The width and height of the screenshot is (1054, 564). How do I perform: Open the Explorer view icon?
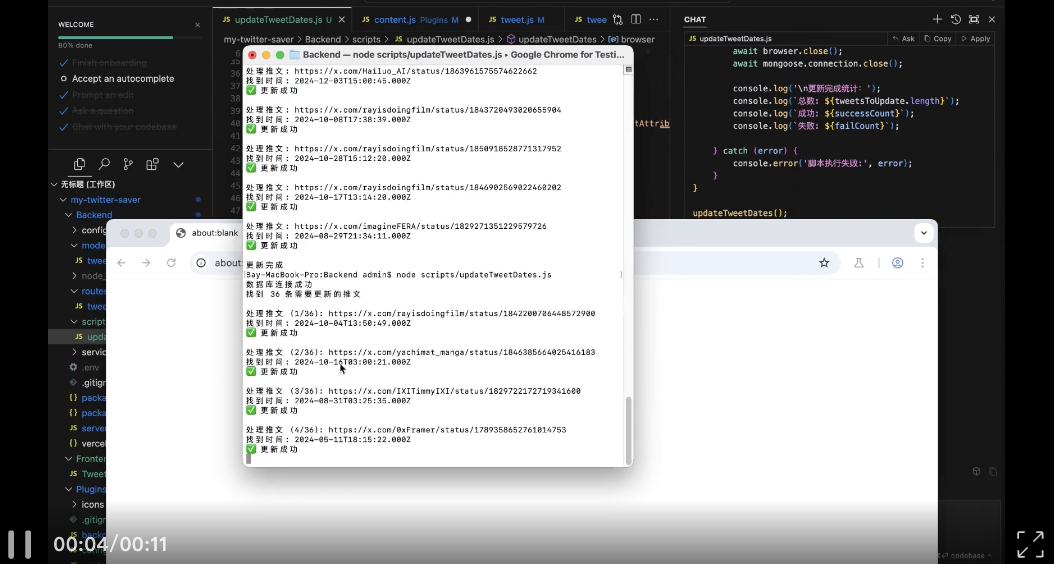click(x=79, y=164)
